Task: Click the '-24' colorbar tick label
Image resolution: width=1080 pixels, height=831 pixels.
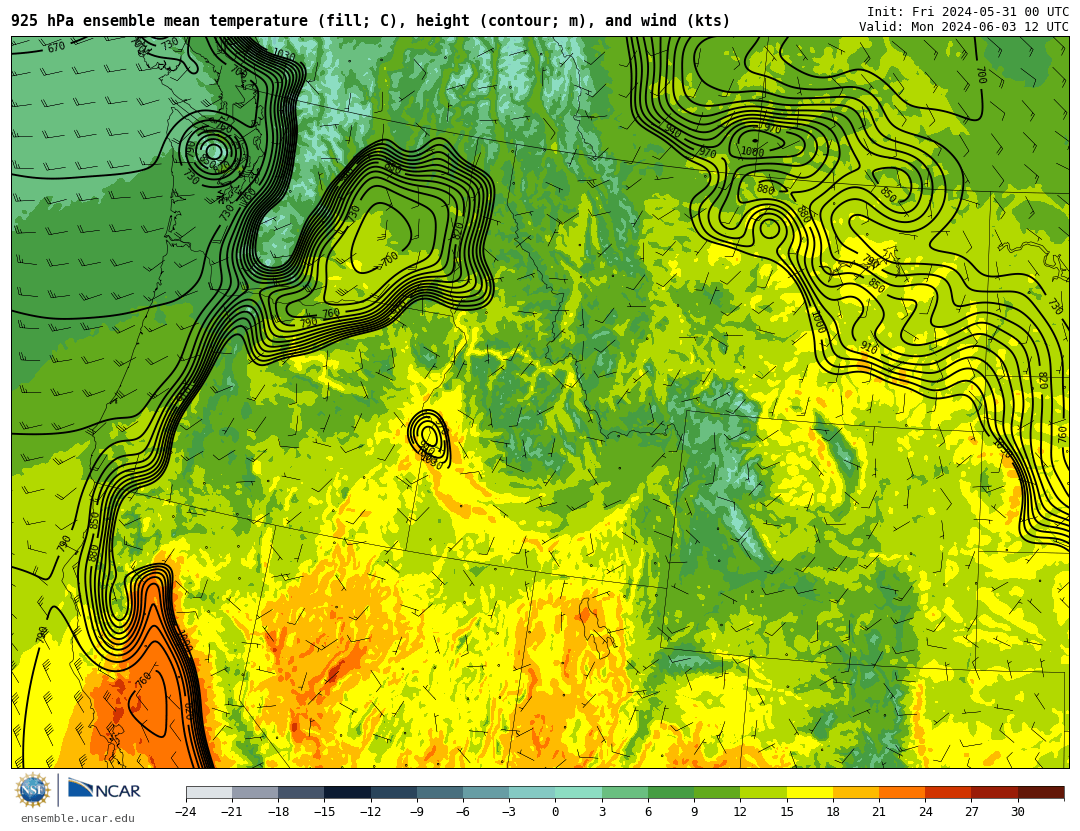Action: [x=186, y=812]
